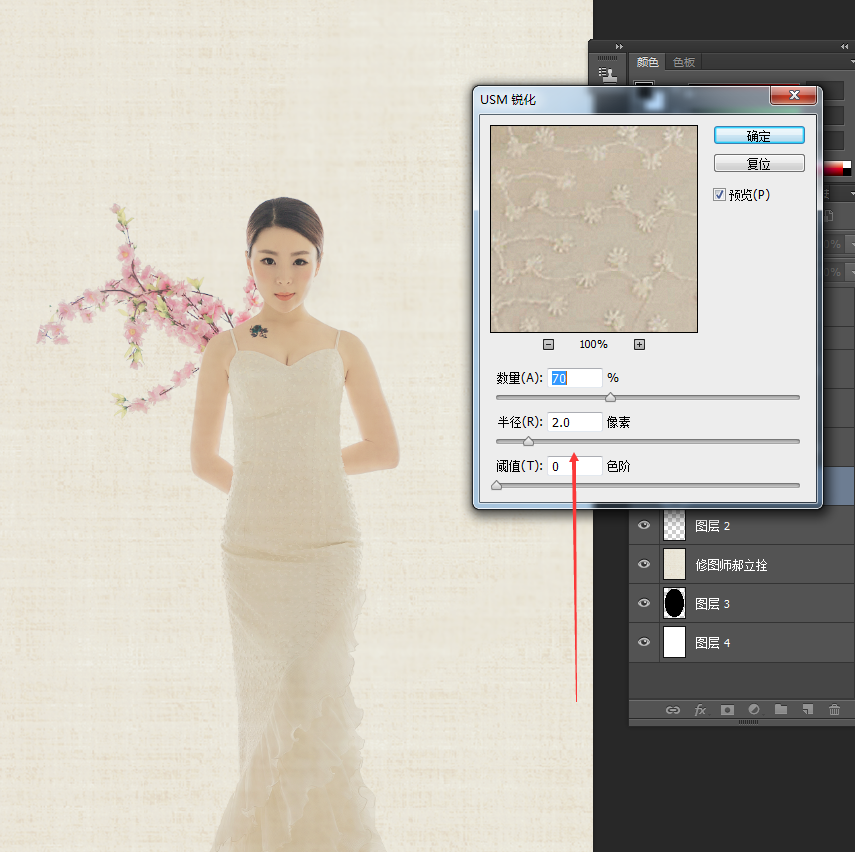Hide the 修图师郝立拴 layer

coord(644,564)
